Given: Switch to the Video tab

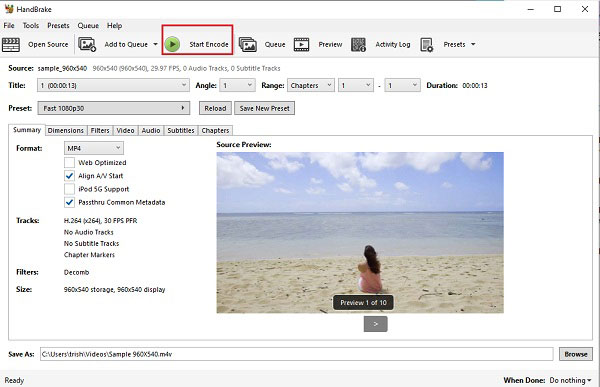Looking at the screenshot, I should (125, 131).
